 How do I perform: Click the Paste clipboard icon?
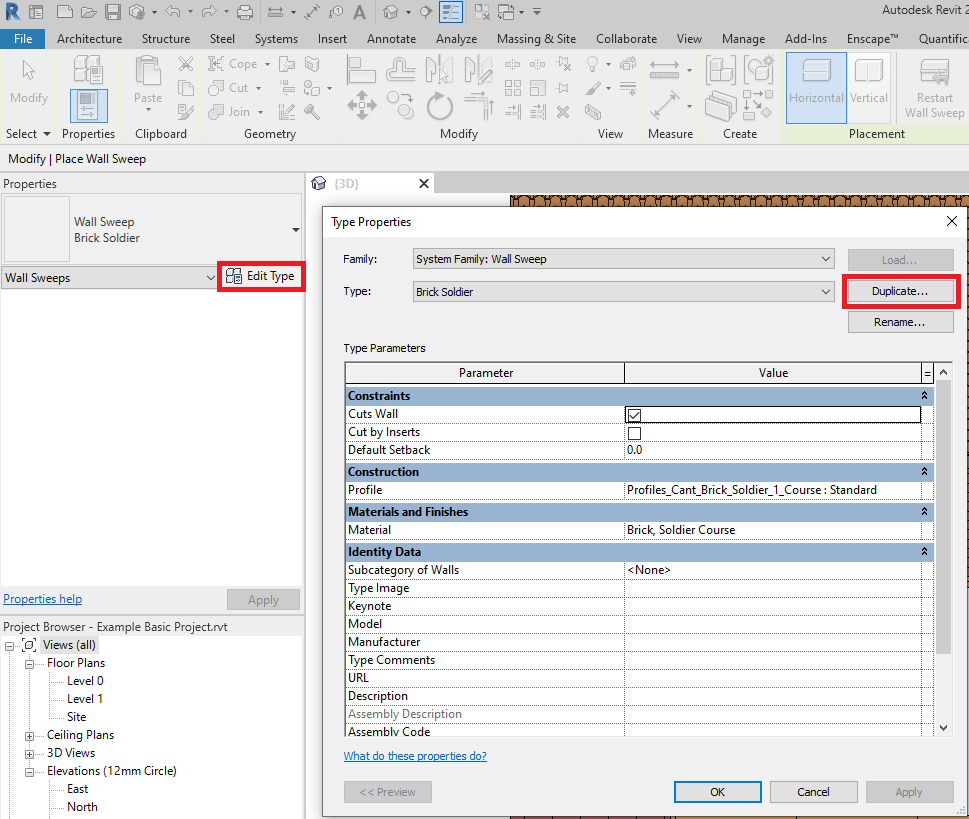tap(148, 70)
